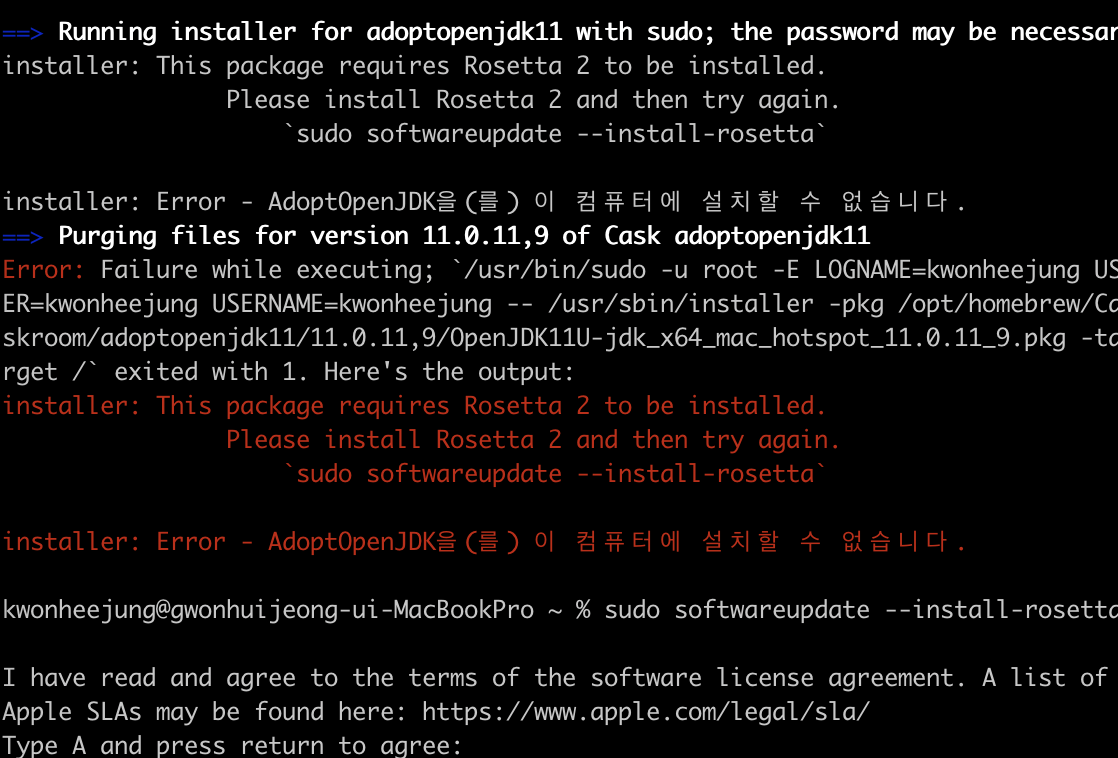
Task: Click the blue arrow before 'Running installer'
Action: (x=23, y=33)
